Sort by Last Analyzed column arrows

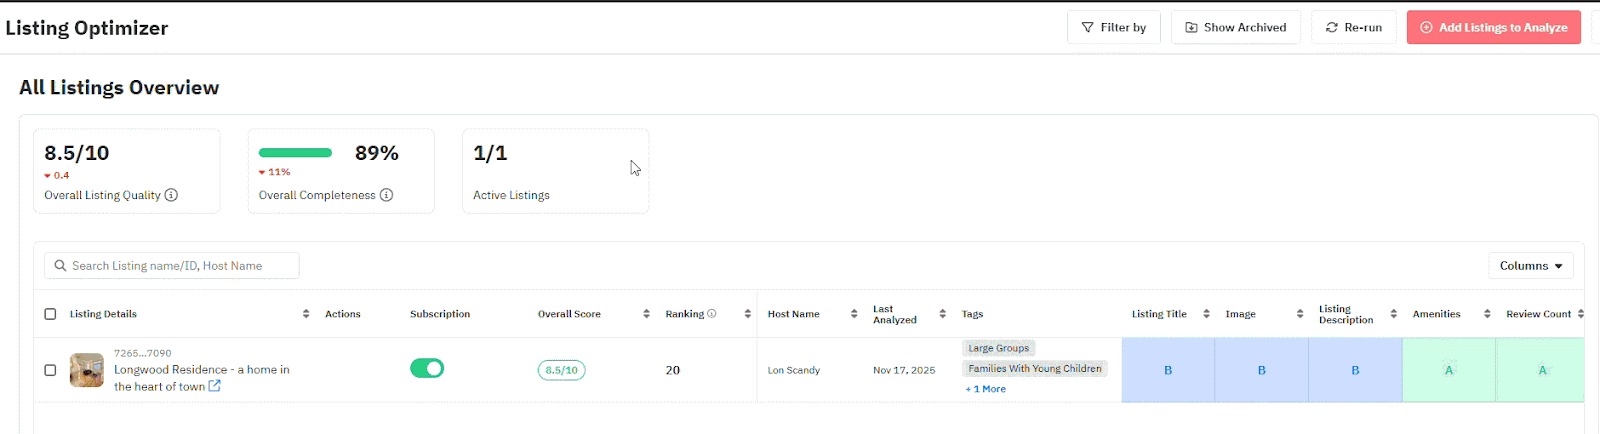tap(942, 314)
